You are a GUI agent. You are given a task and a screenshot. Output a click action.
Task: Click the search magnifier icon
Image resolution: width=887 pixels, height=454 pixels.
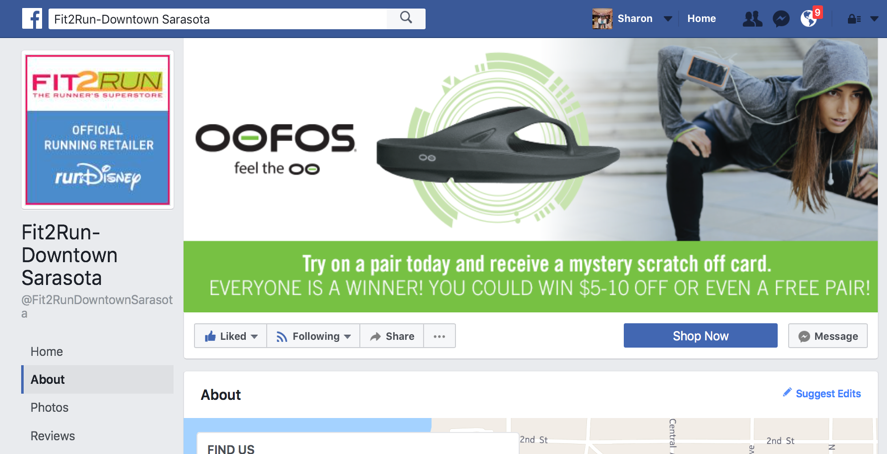click(406, 18)
